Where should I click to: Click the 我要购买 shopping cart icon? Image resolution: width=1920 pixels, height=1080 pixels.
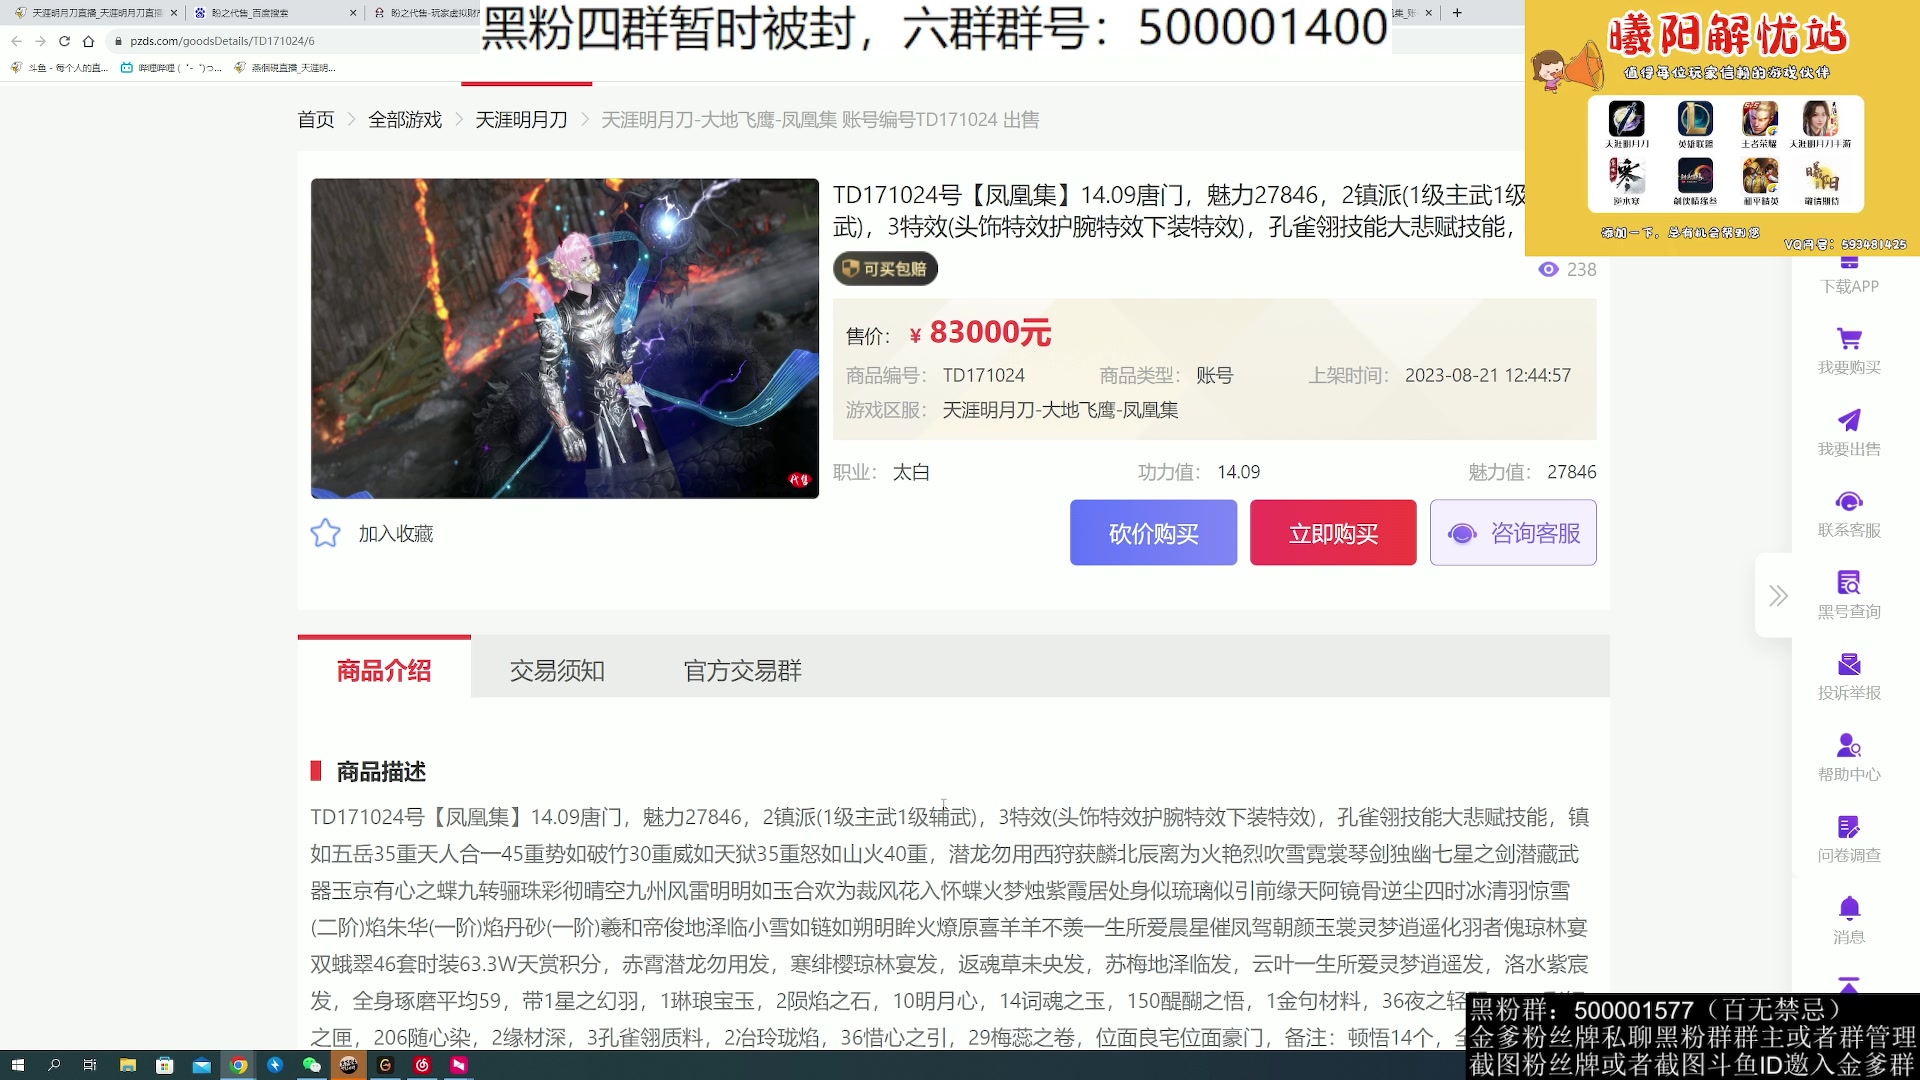click(x=1851, y=340)
